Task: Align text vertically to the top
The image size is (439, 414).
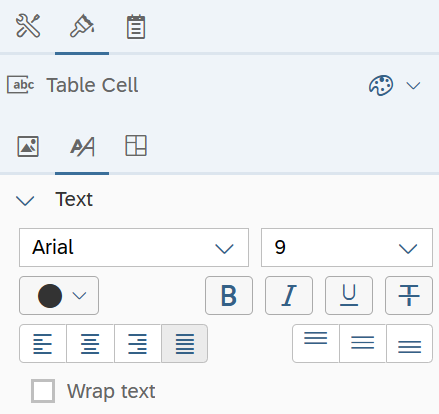Action: tap(316, 343)
